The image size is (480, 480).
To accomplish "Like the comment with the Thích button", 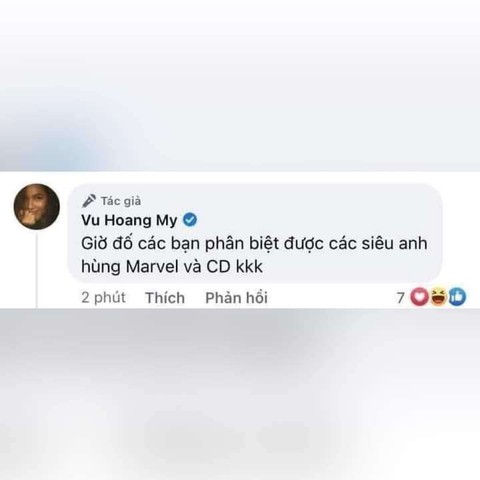I will pyautogui.click(x=165, y=298).
